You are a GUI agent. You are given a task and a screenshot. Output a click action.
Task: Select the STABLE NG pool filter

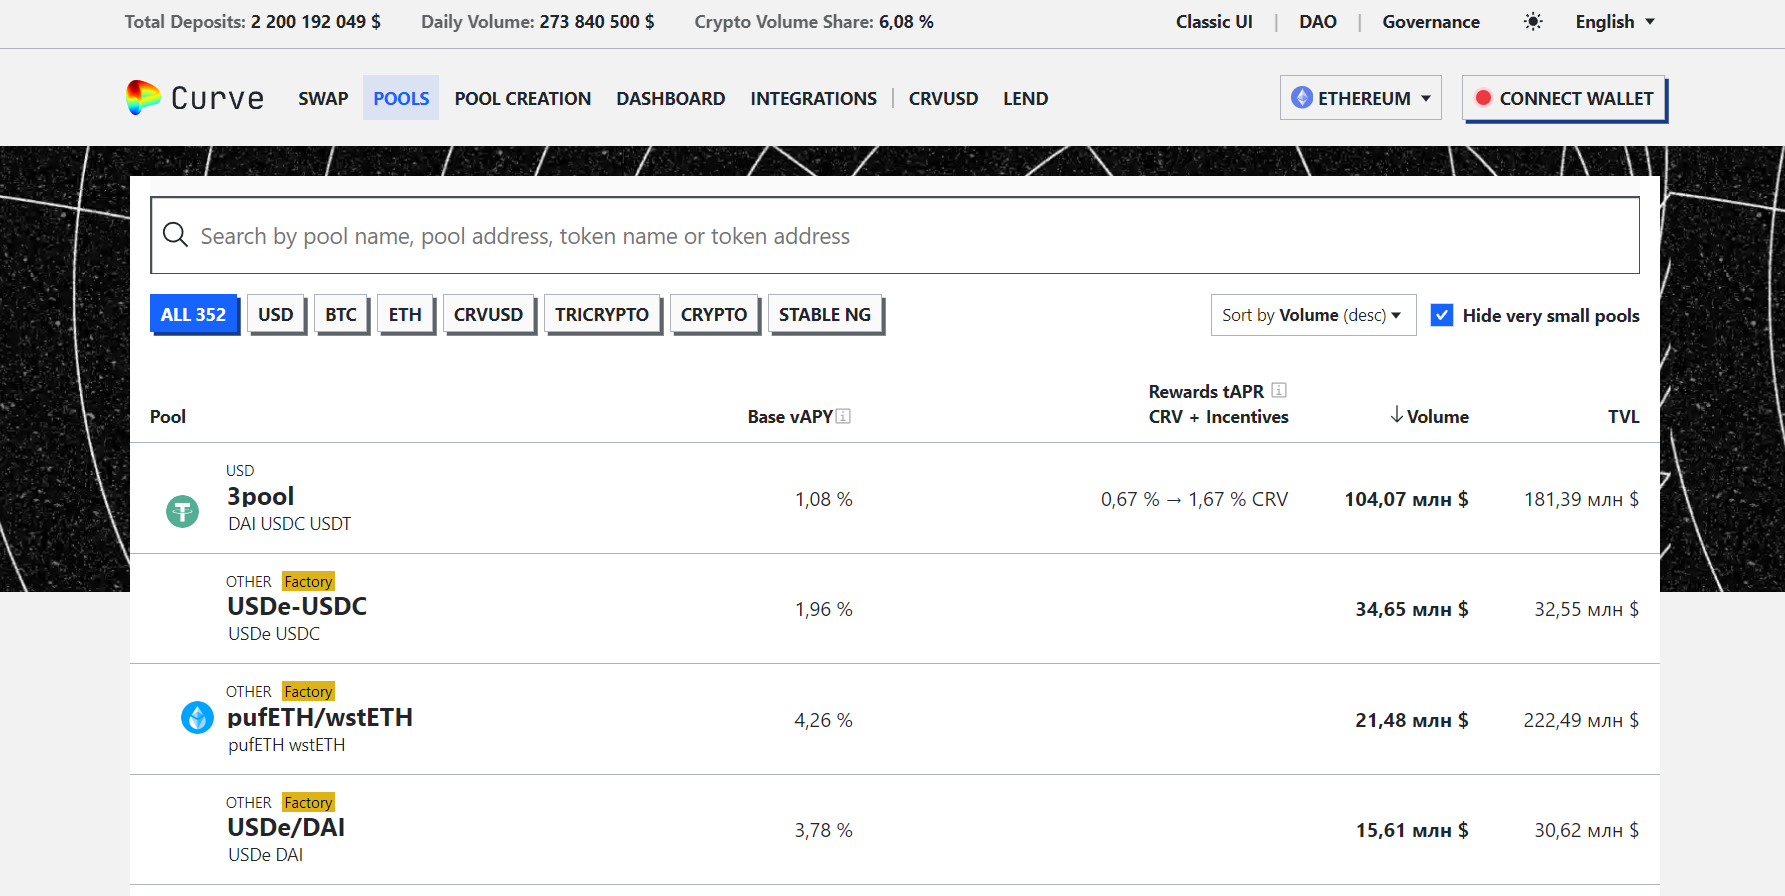(x=825, y=314)
